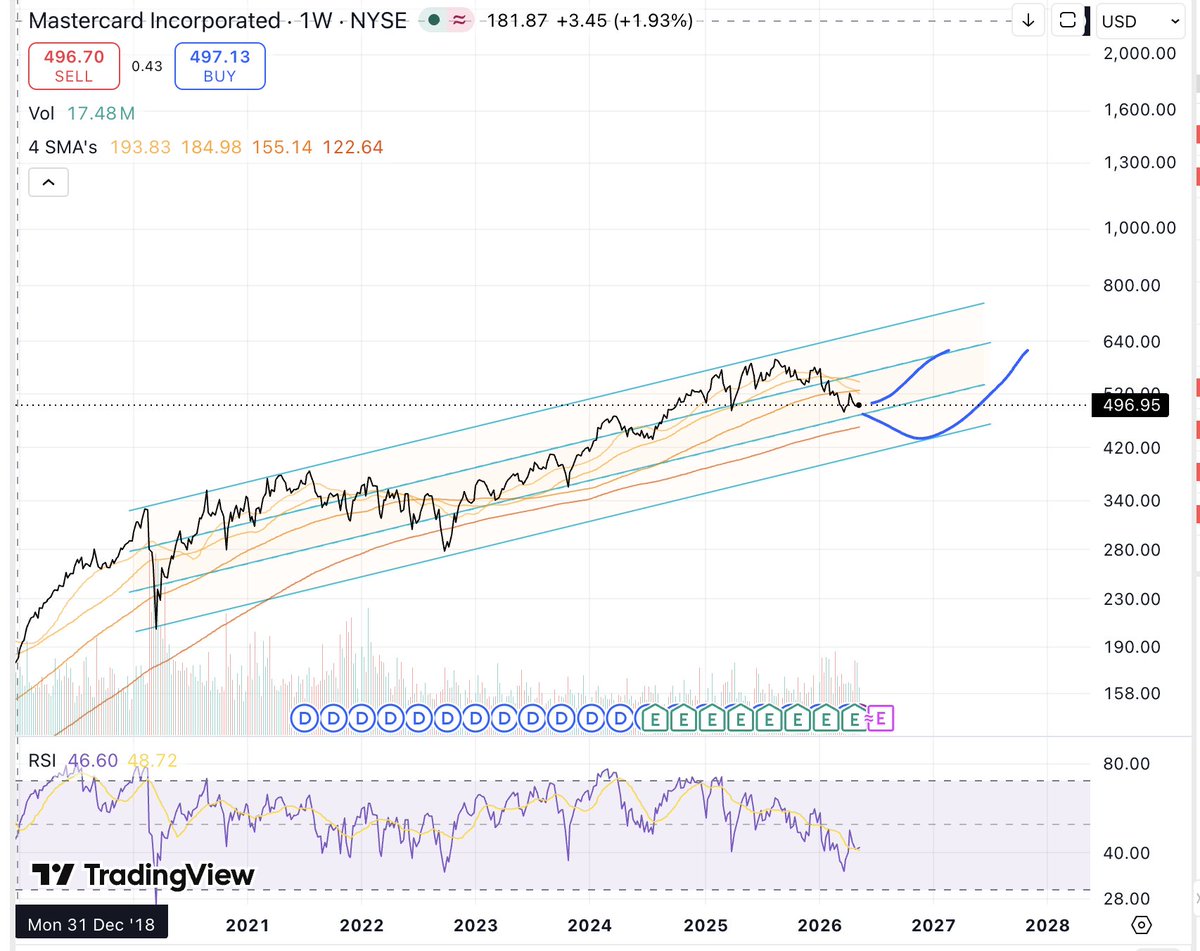
Task: Click the 1W interval in chart title
Action: click(x=315, y=20)
